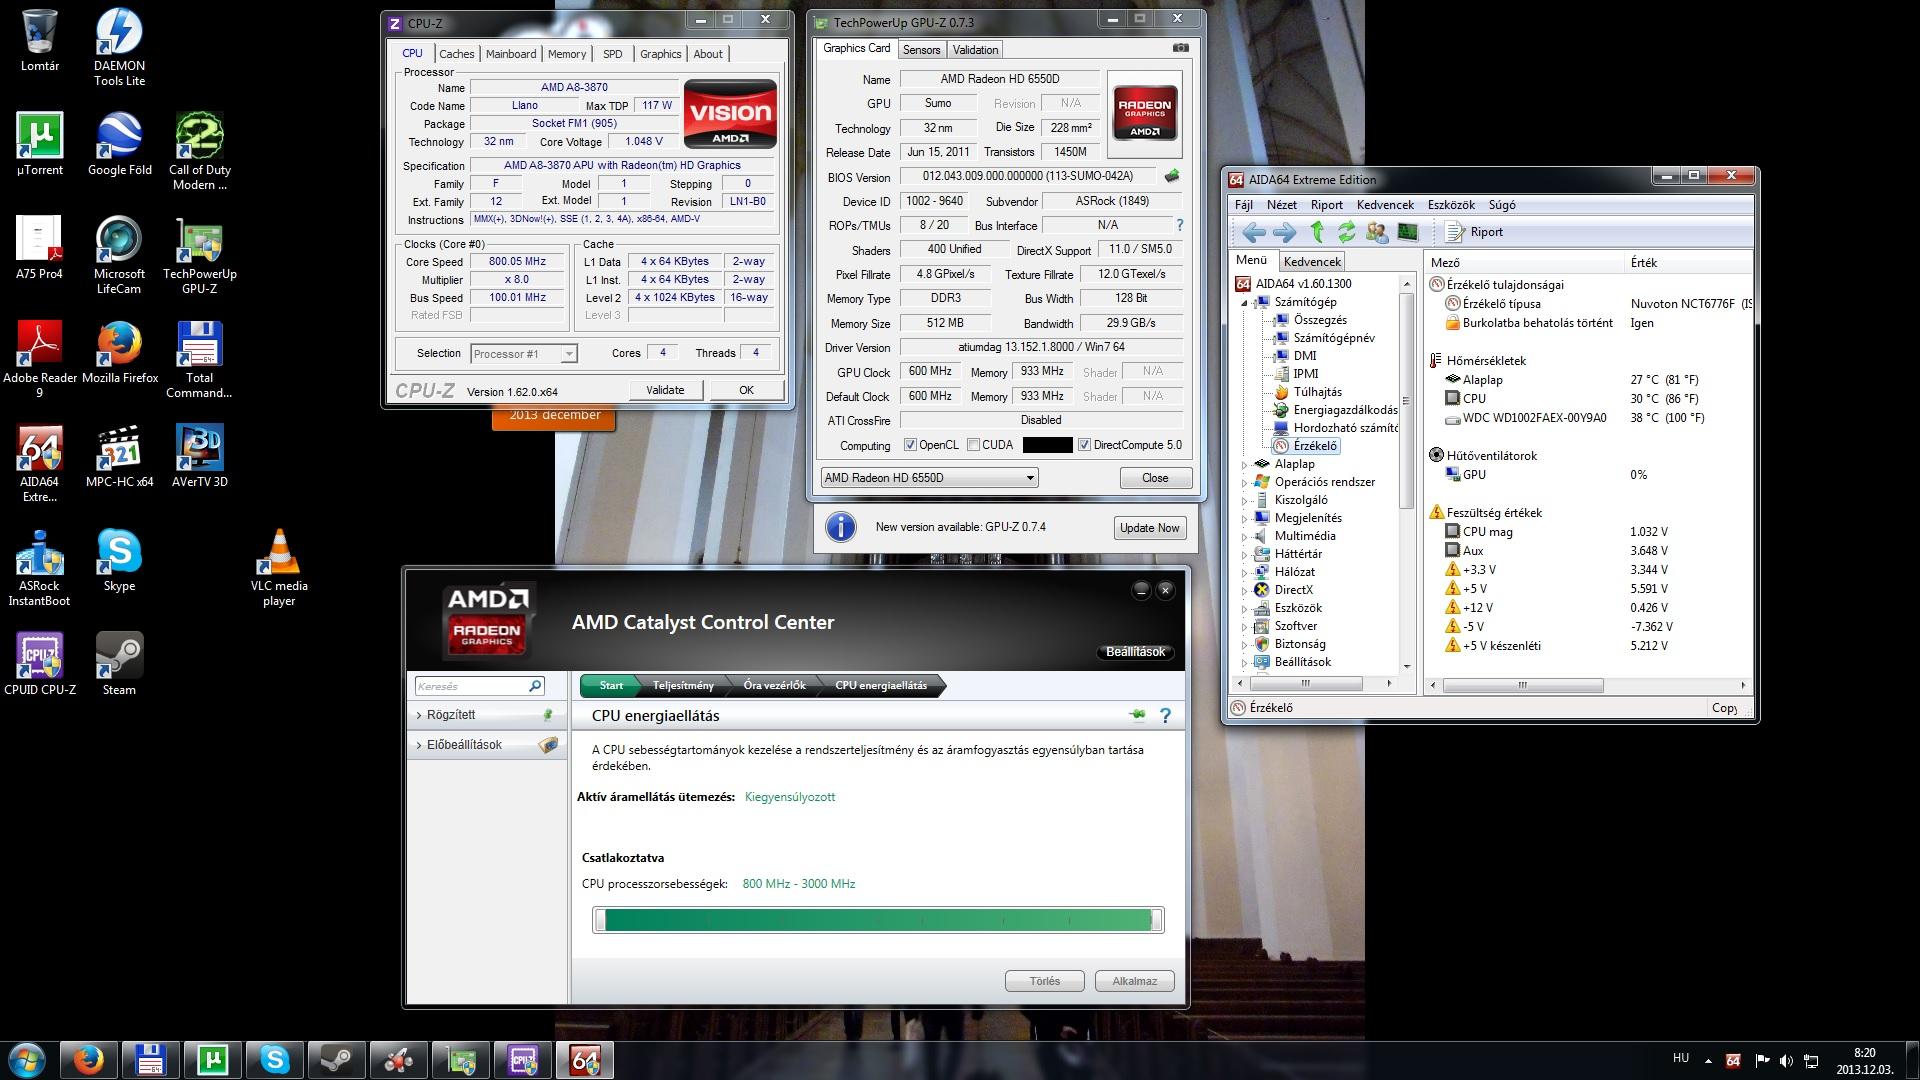Click the search magnifier in Catalyst sidebar
This screenshot has height=1080, width=1920.
click(535, 686)
